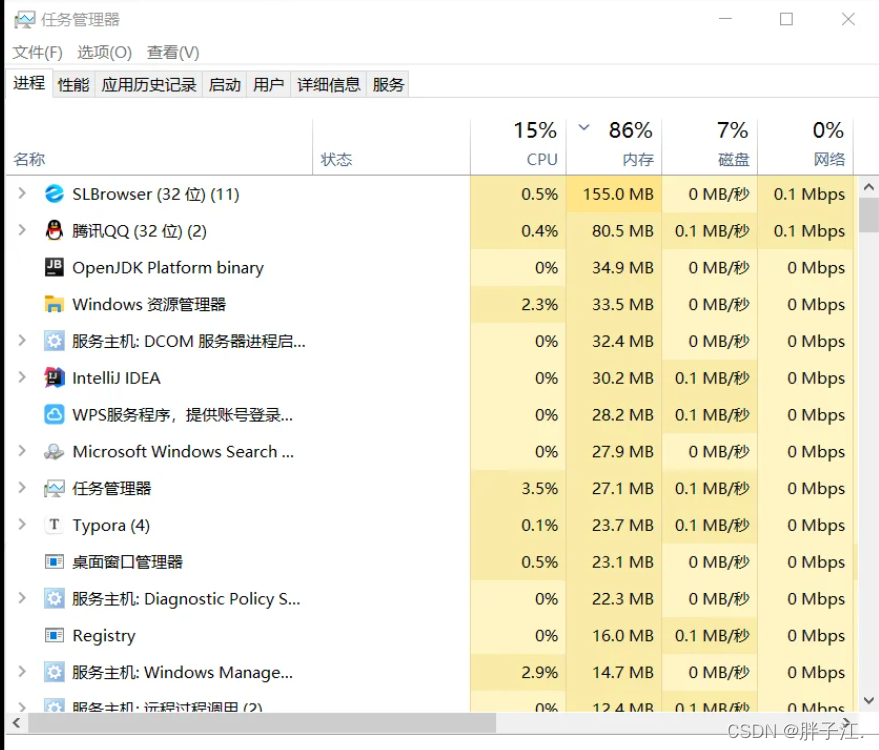The height and width of the screenshot is (750, 879).
Task: Switch to the 应用历史记录 tab
Action: (149, 85)
